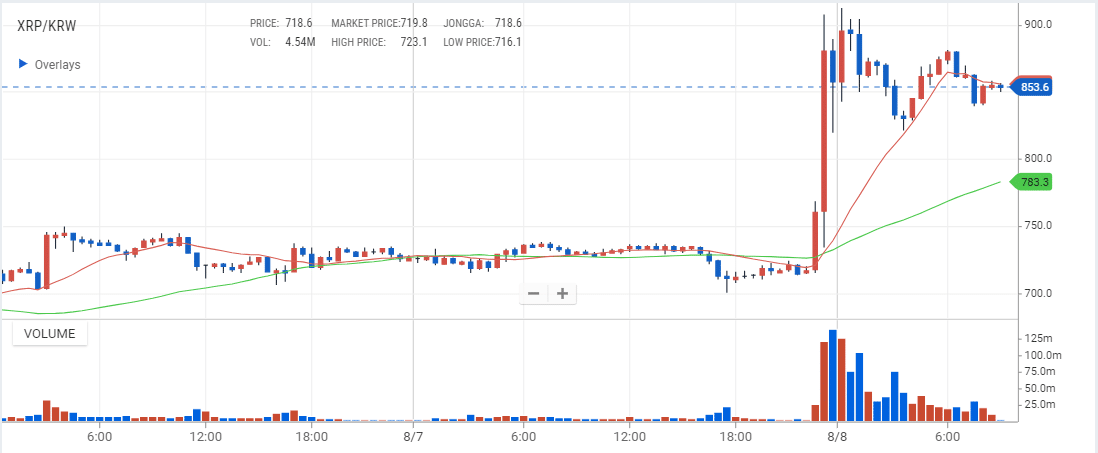Image resolution: width=1098 pixels, height=453 pixels.
Task: Zoom in with the plus button
Action: pyautogui.click(x=562, y=293)
